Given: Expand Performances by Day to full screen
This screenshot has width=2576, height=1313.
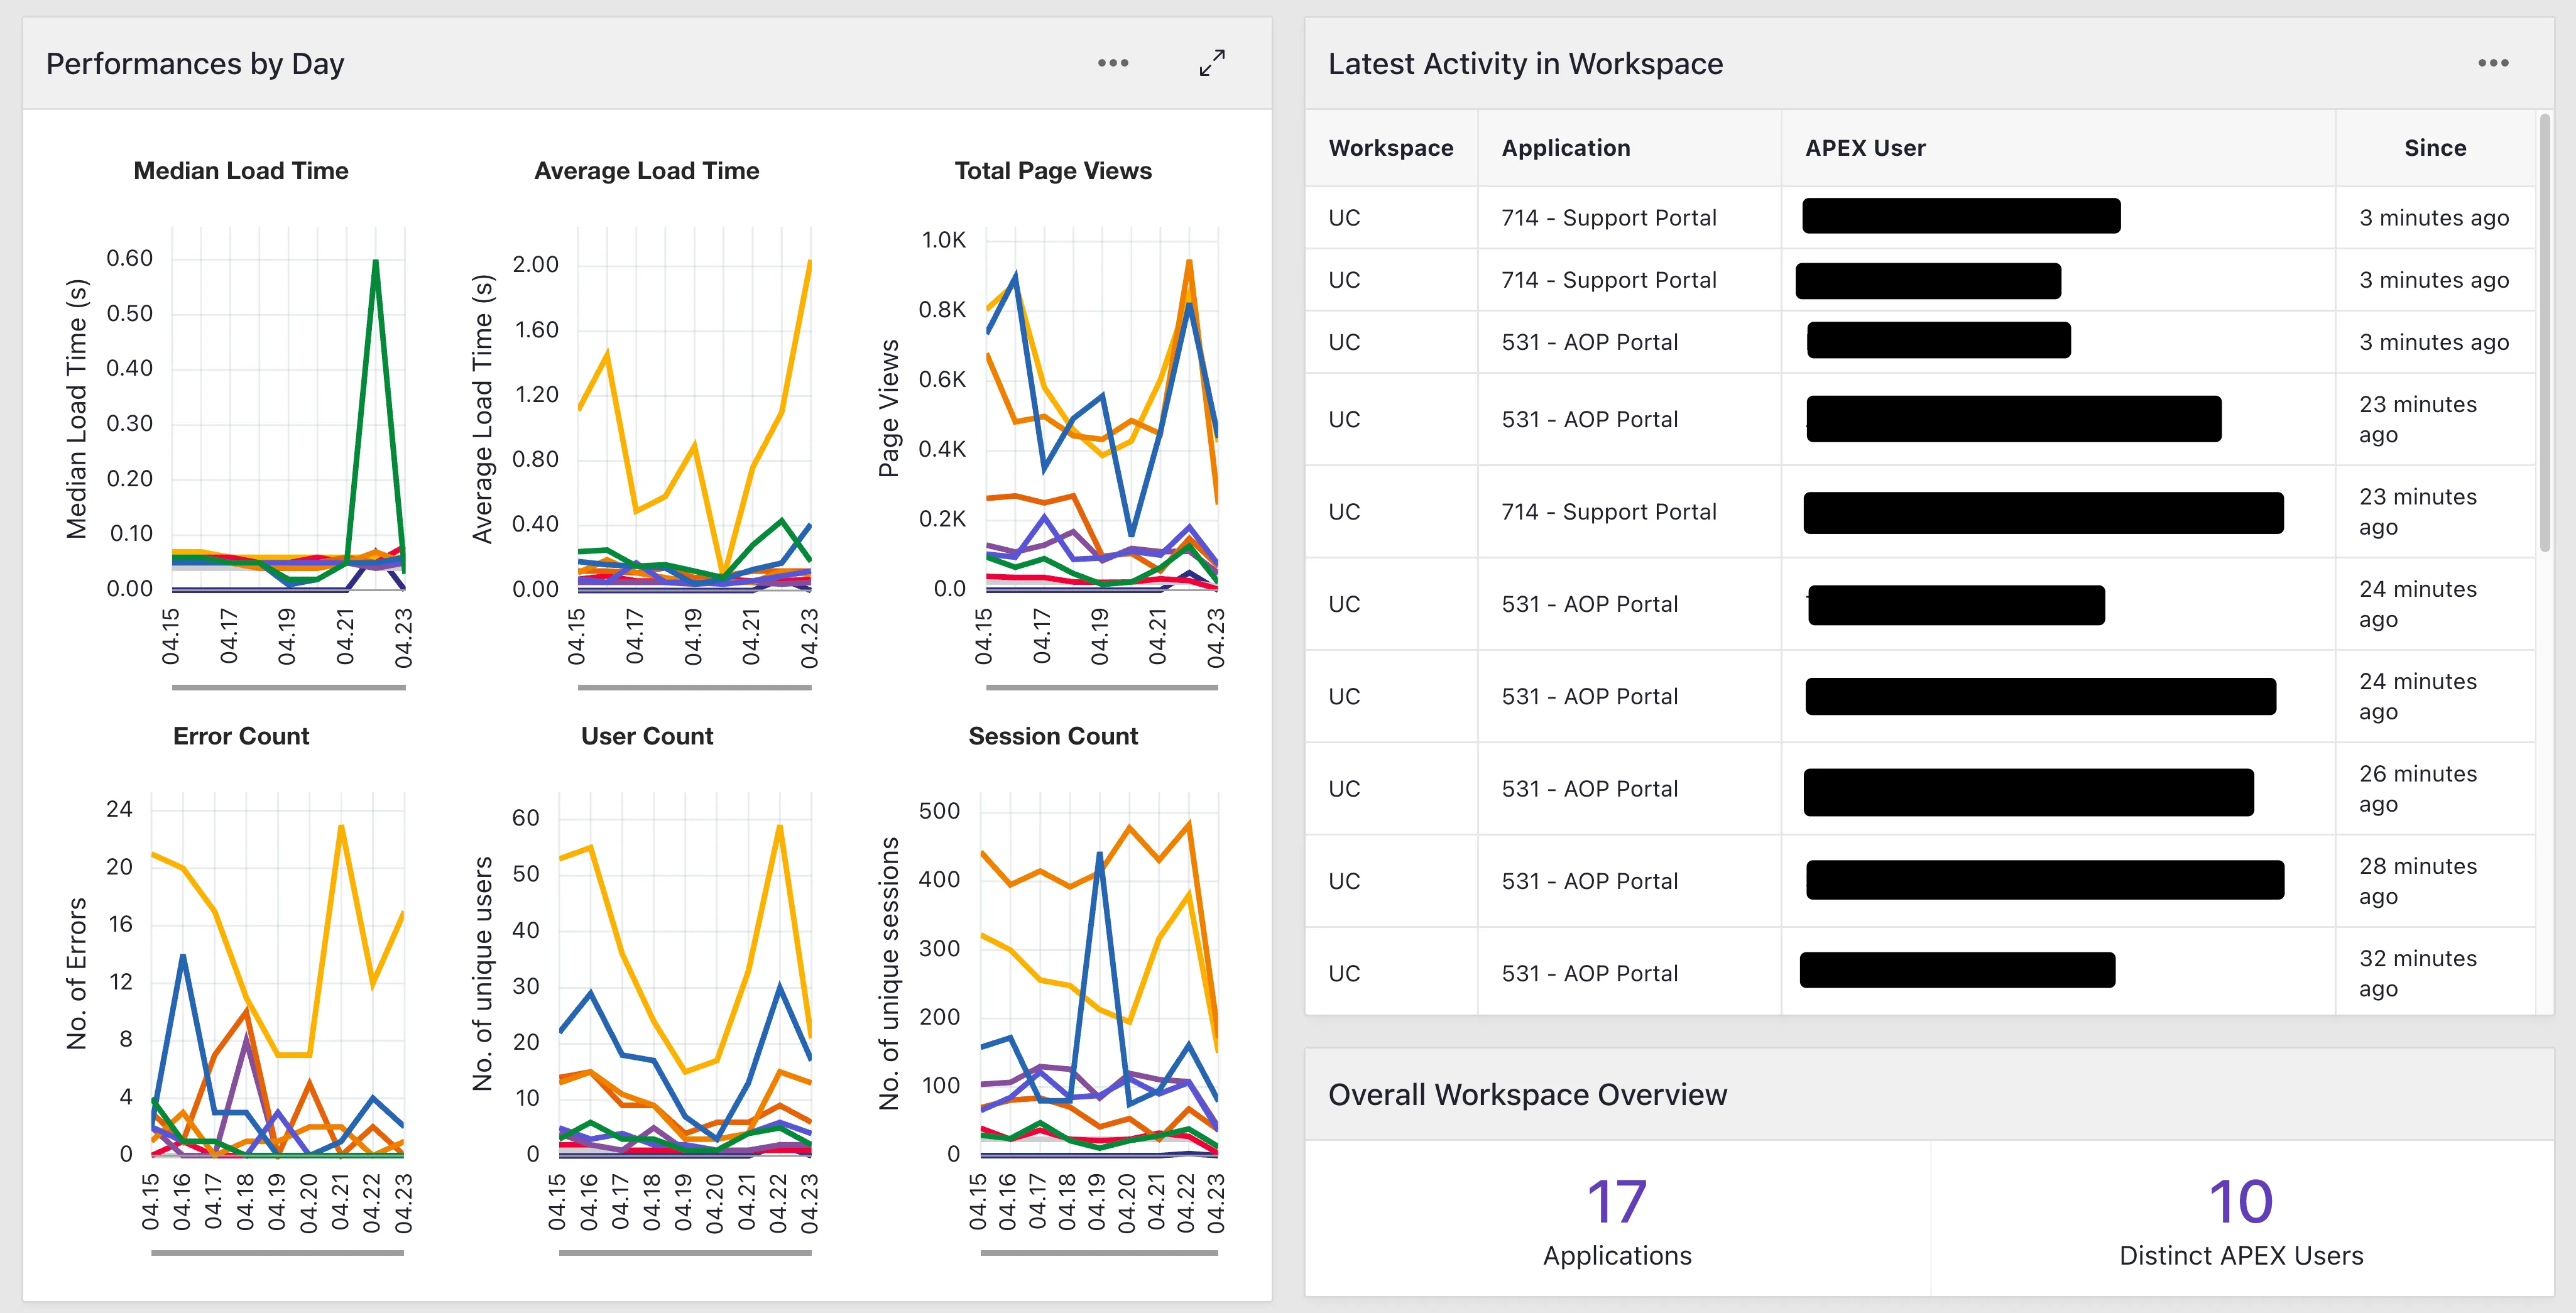Looking at the screenshot, I should tap(1211, 63).
